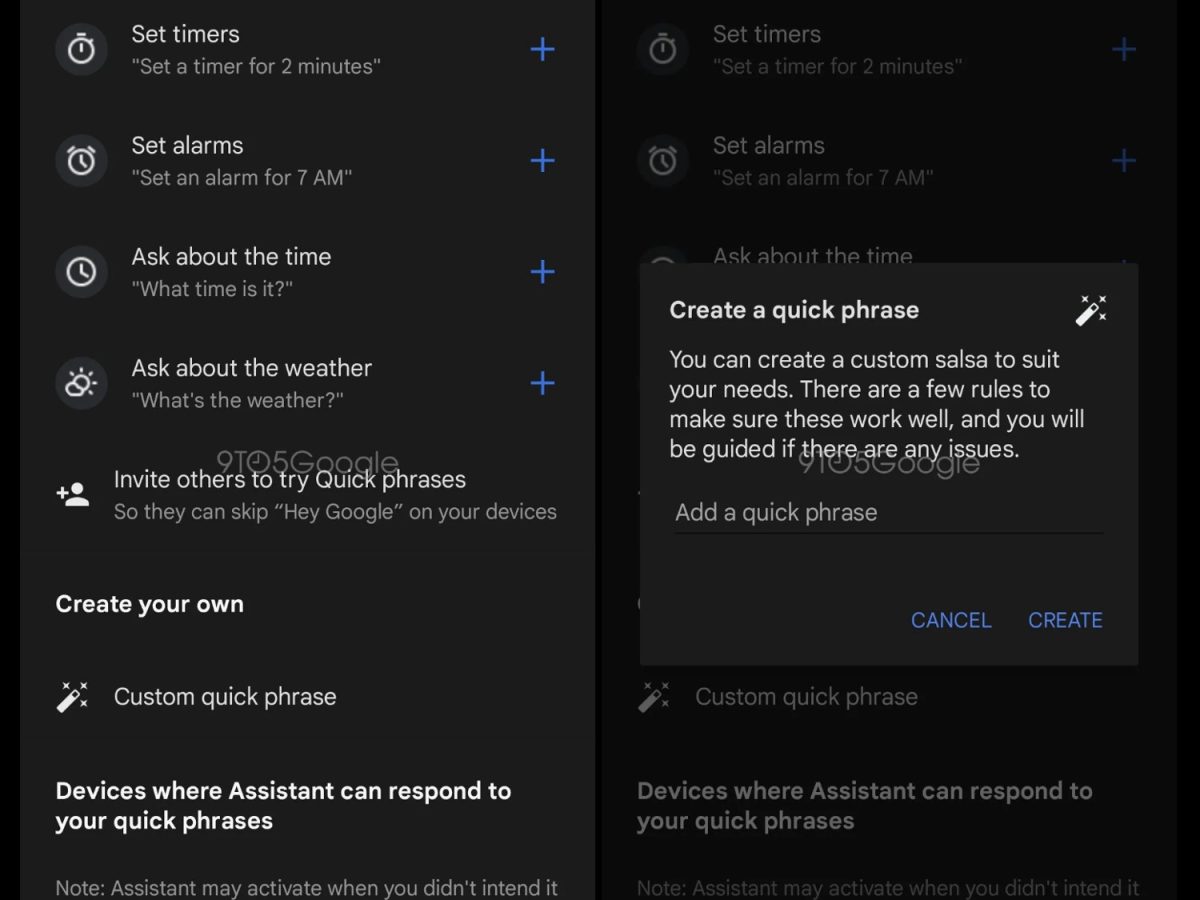Click the undimmed stopwatch icon beside Set timers
This screenshot has height=900, width=1200.
tap(81, 49)
